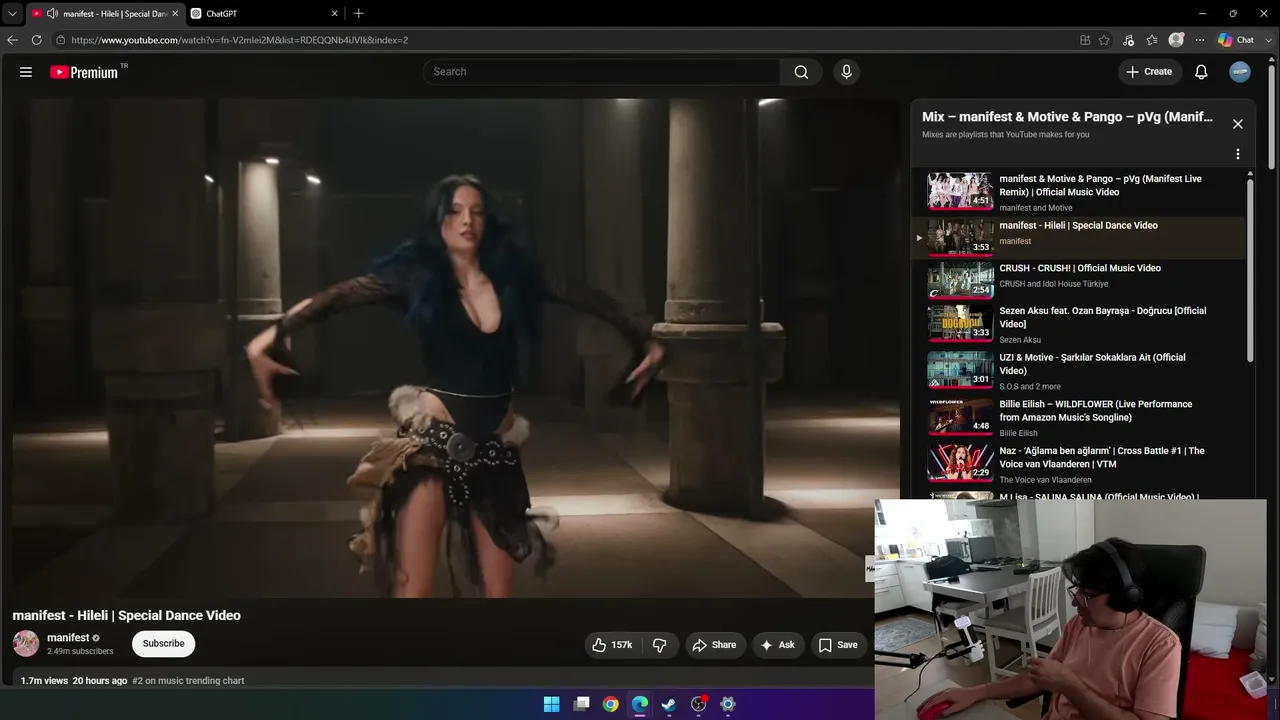
Task: Open "Naz - 'Ağlama ben ağlarım'" playlist title
Action: (x=1102, y=457)
